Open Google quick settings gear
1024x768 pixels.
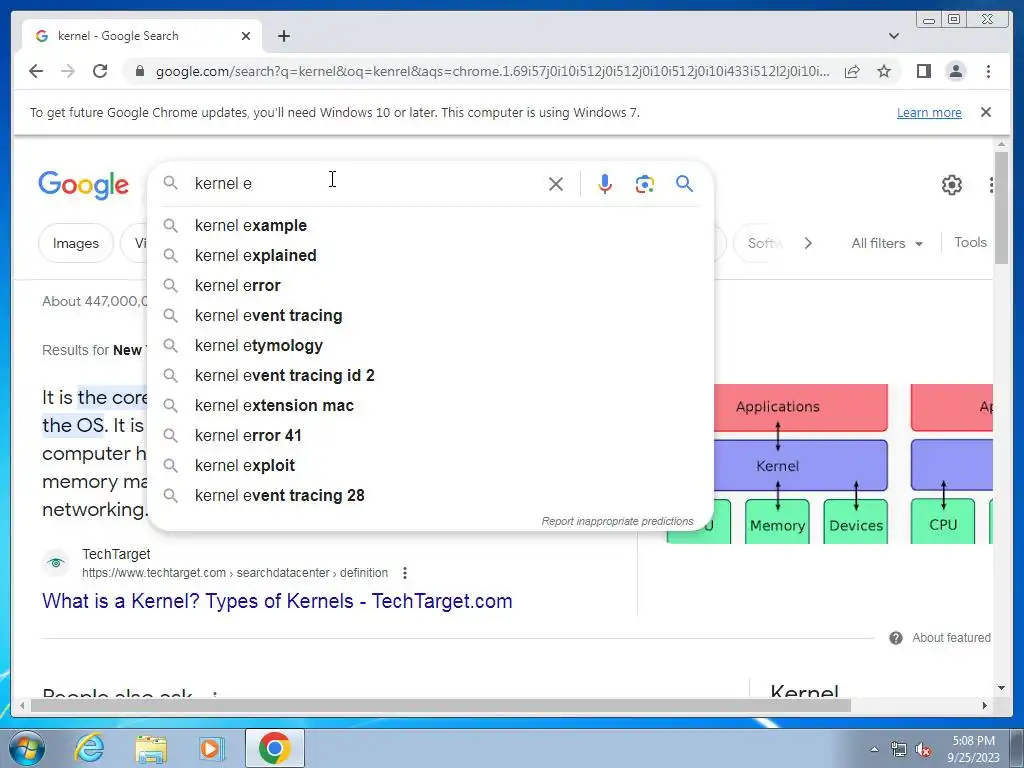point(952,185)
